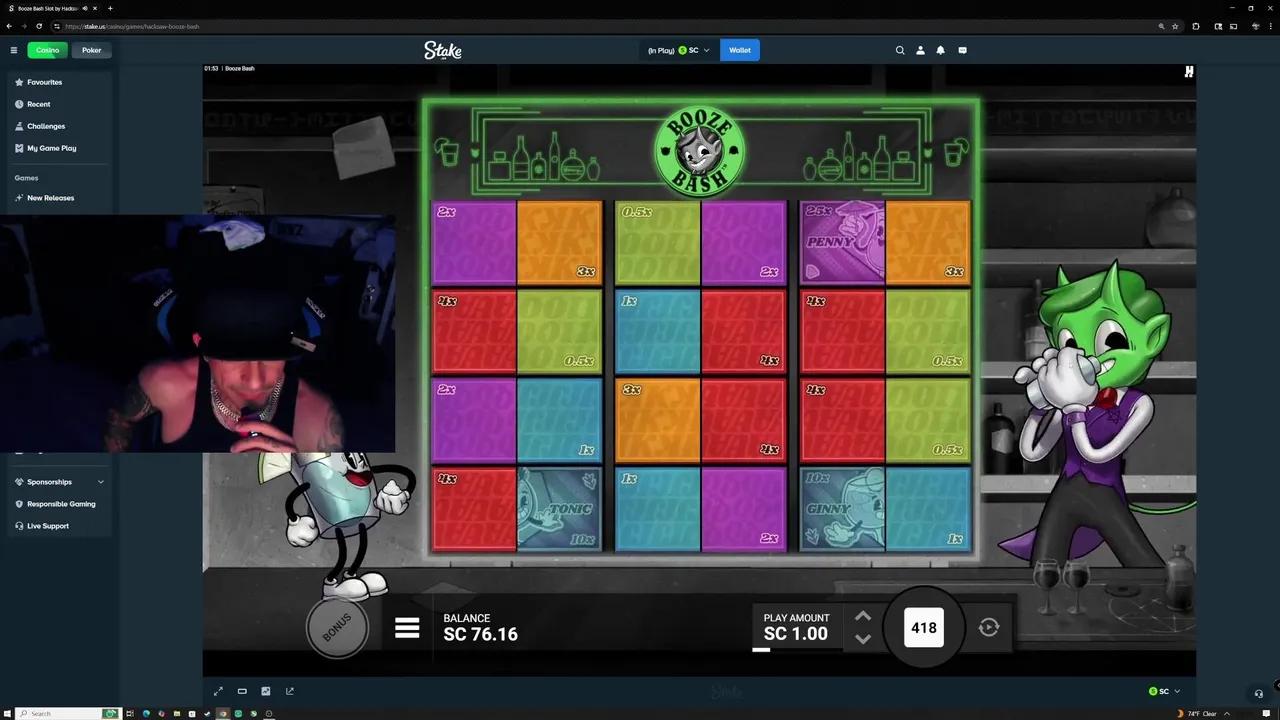Click the Tonic 10x character tile
This screenshot has height=720, width=1280.
coord(559,509)
